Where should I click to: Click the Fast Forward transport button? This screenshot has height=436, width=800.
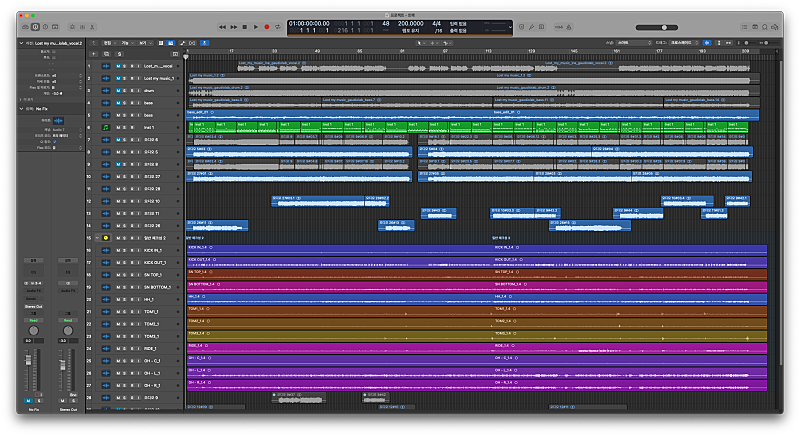point(233,27)
